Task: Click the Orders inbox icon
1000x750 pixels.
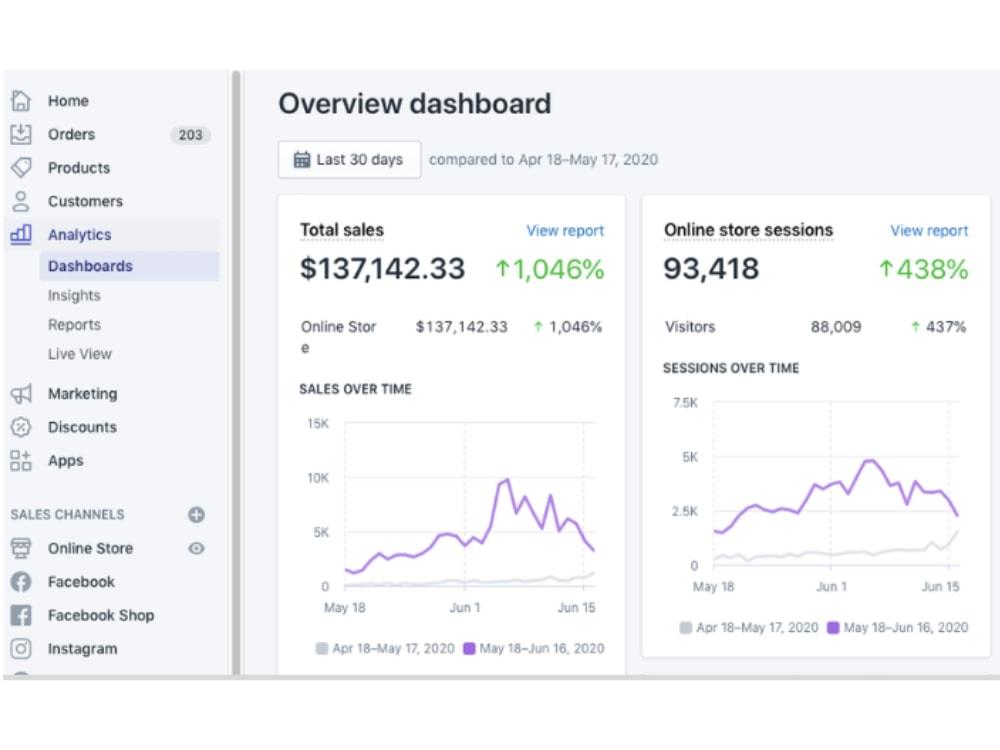Action: (20, 134)
